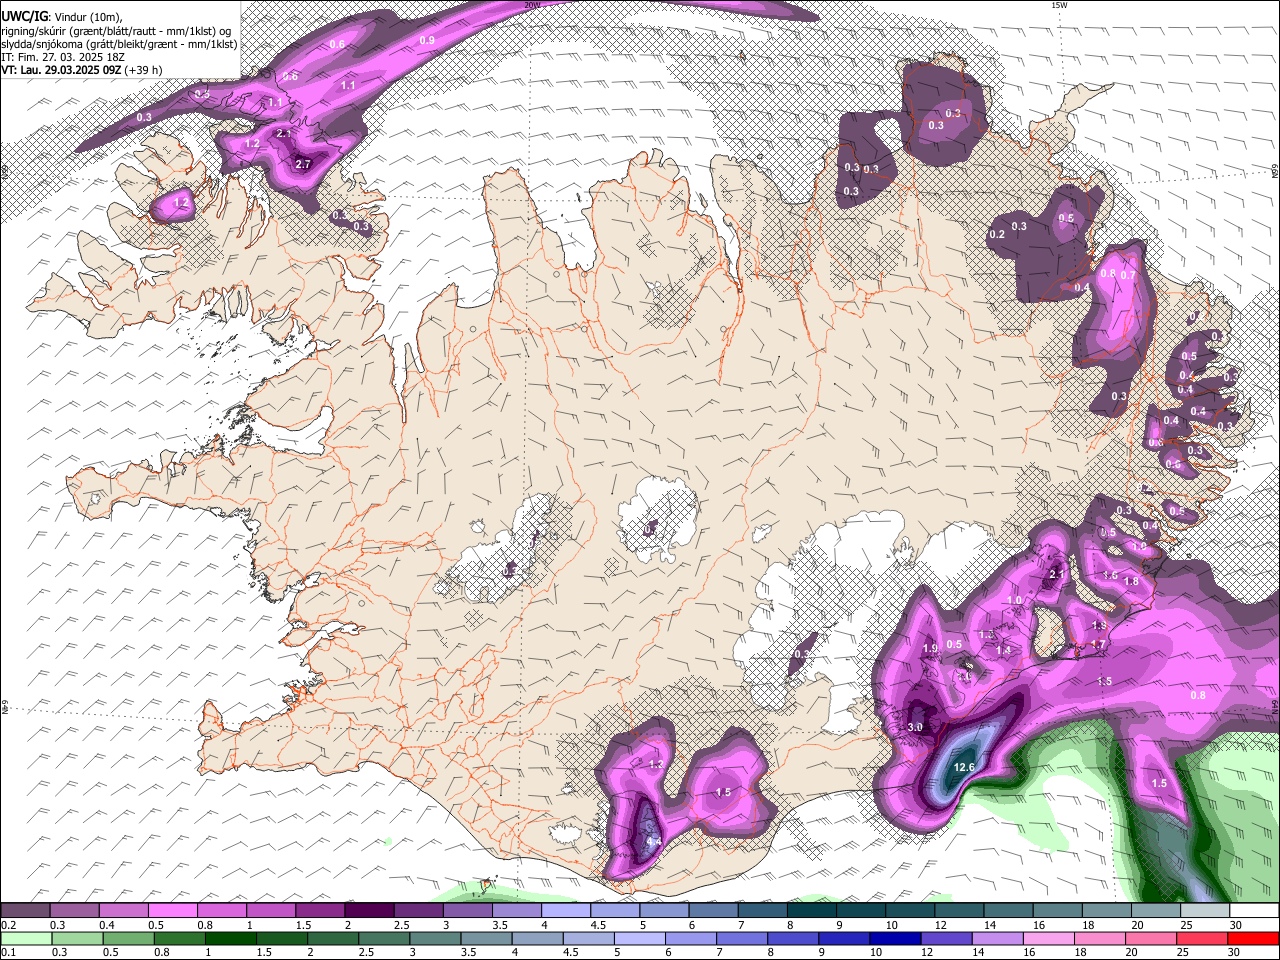The image size is (1280, 960).
Task: Pick the violet lower swatch starting at 12
Action: (947, 938)
